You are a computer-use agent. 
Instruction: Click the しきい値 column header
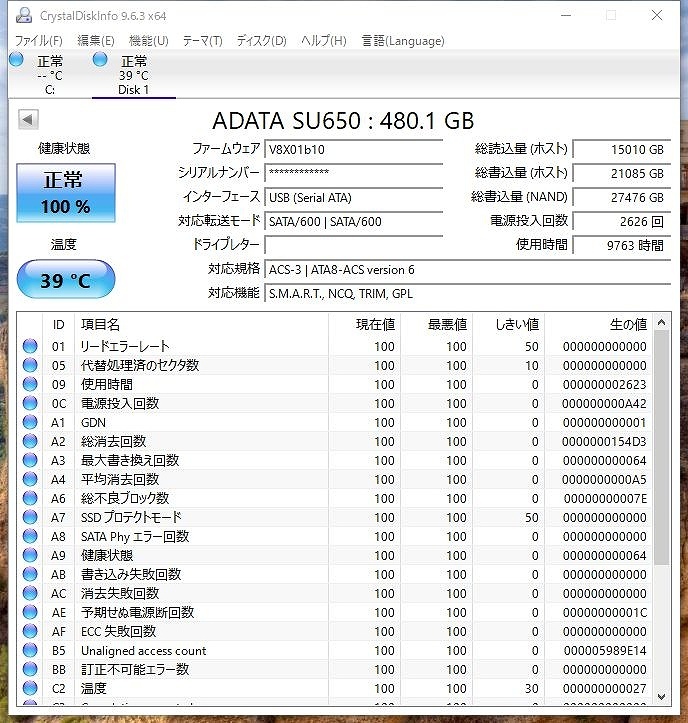tap(509, 325)
